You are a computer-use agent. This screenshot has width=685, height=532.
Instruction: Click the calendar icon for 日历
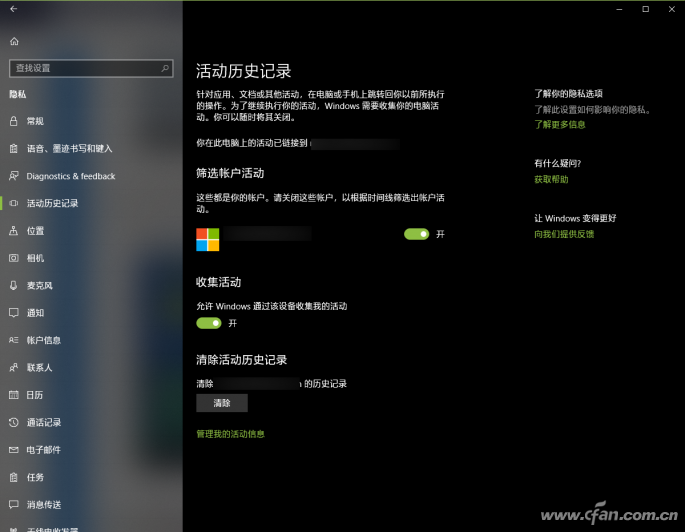pos(14,395)
